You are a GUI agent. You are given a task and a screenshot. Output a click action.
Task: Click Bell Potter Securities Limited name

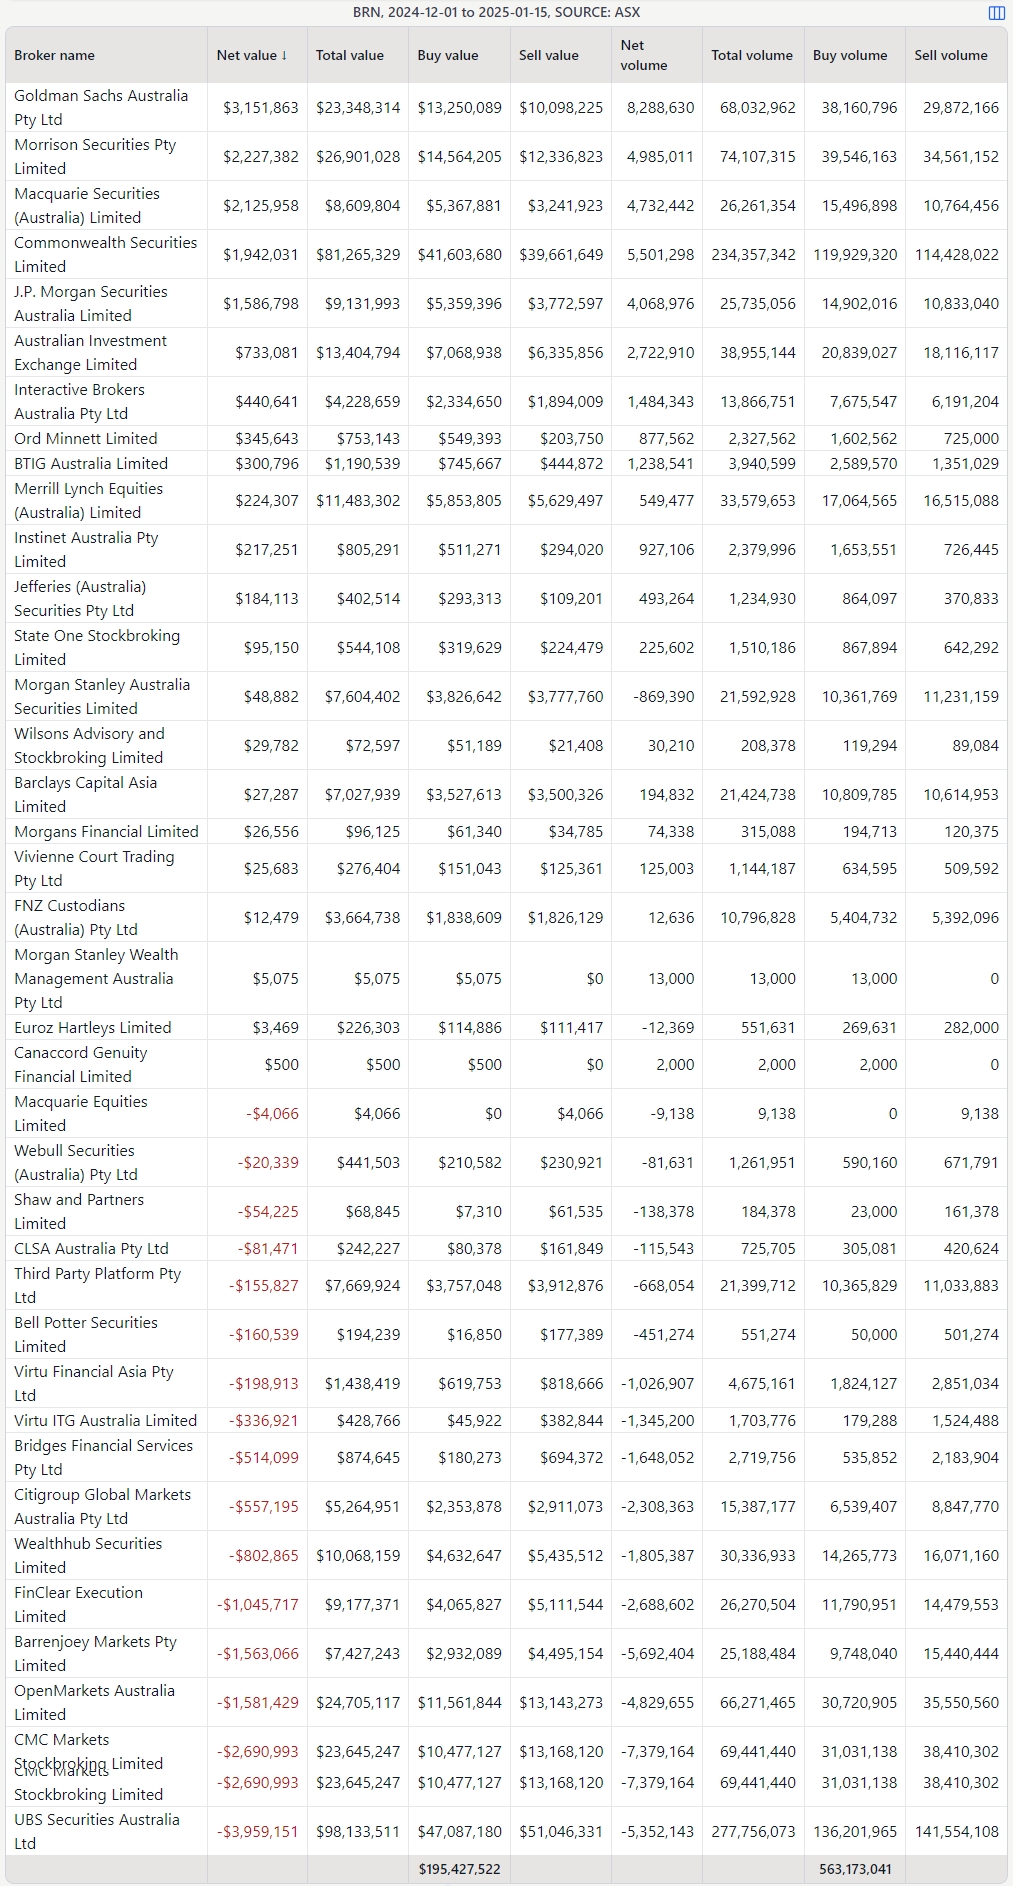86,1334
